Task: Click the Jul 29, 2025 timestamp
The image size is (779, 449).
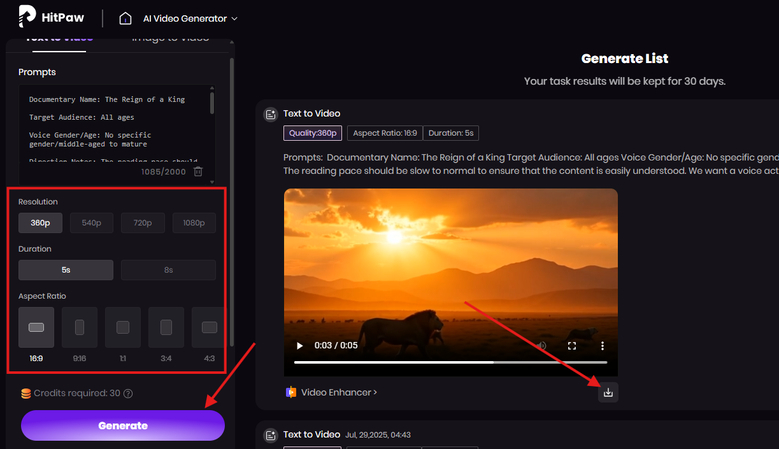Action: coord(378,435)
